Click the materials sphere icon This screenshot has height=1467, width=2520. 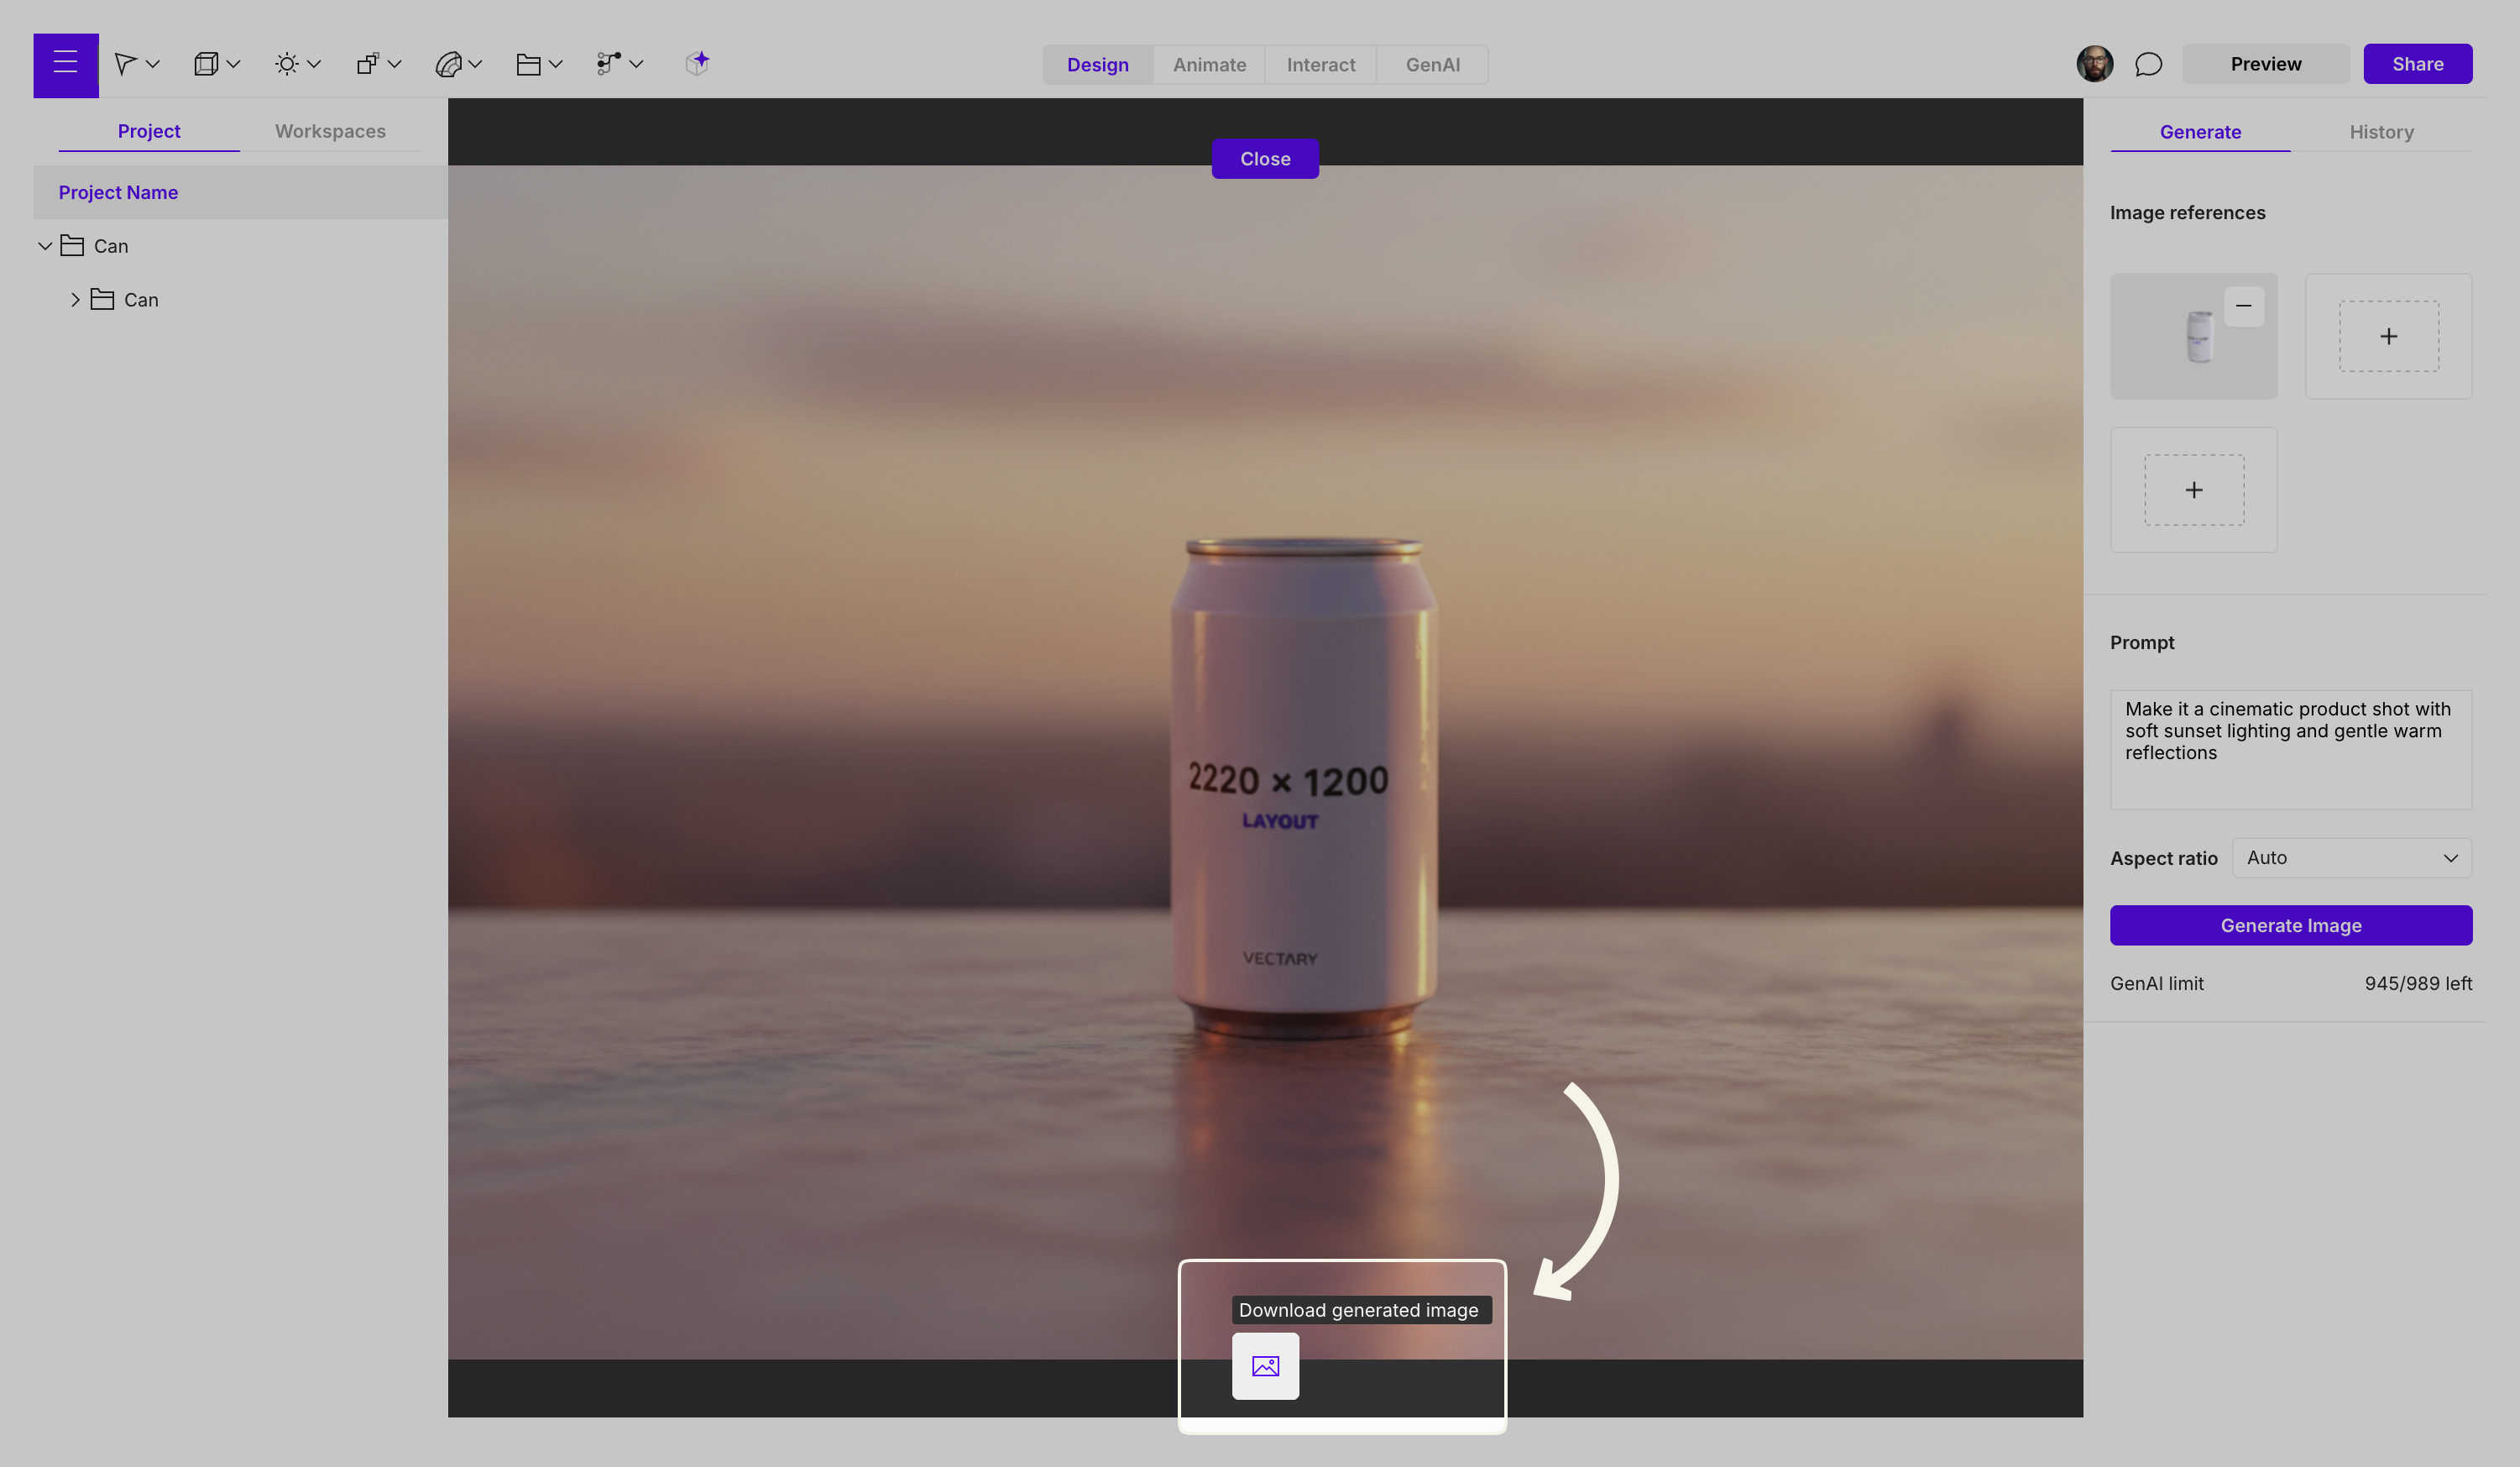pyautogui.click(x=448, y=64)
